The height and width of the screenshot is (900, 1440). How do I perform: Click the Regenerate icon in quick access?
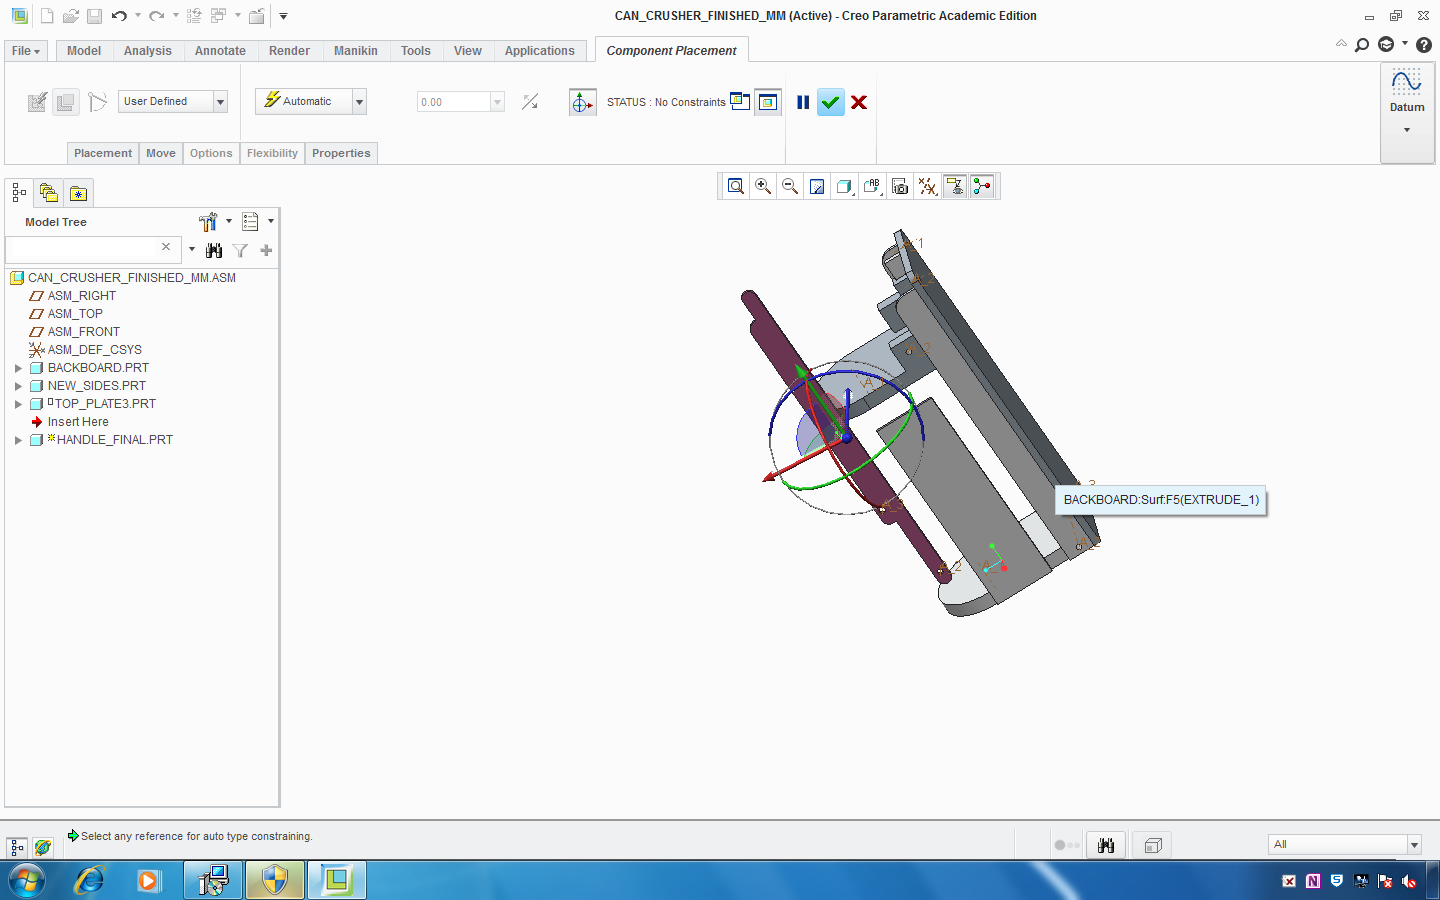click(x=194, y=16)
